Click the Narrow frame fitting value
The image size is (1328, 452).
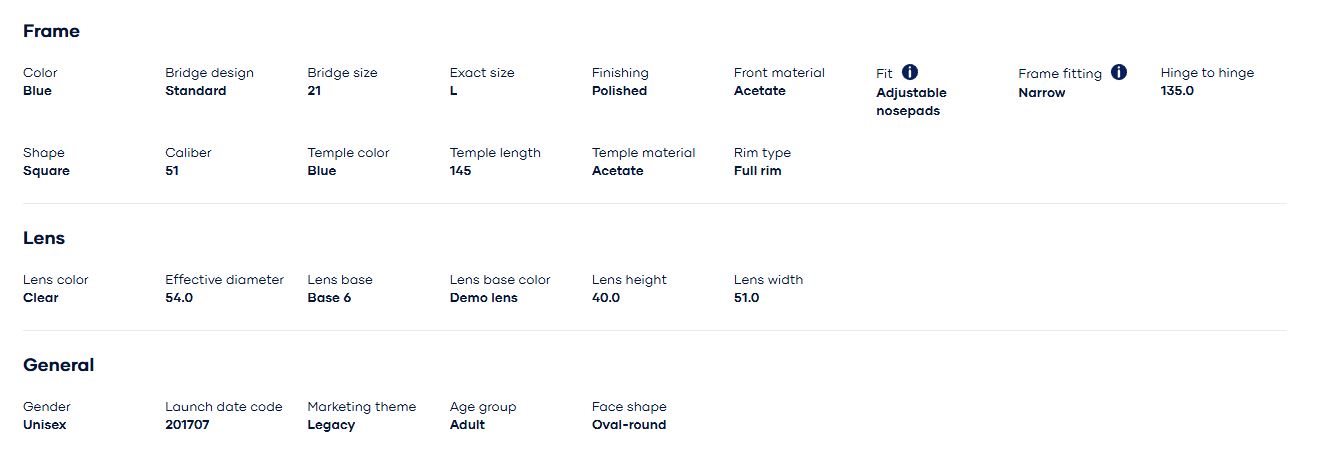(1041, 93)
